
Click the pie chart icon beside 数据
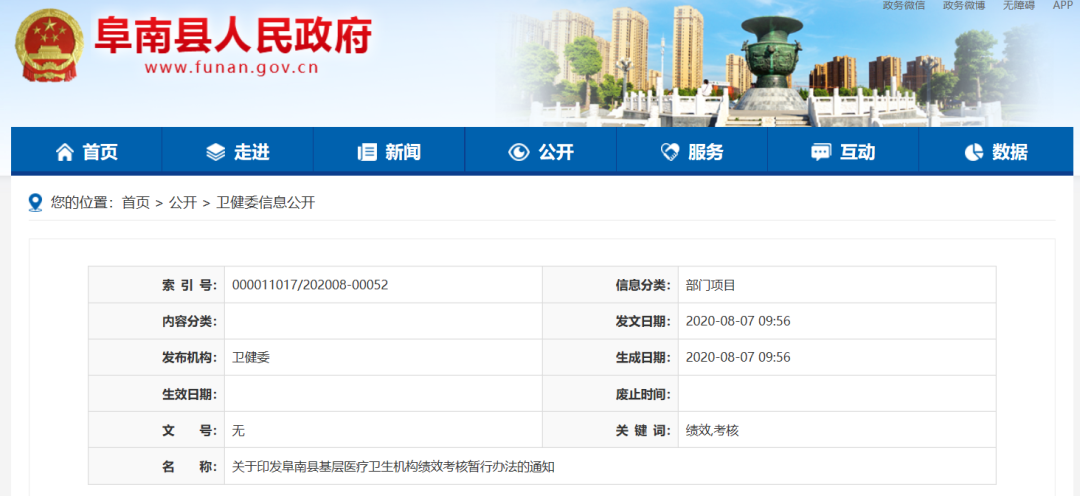coord(974,152)
